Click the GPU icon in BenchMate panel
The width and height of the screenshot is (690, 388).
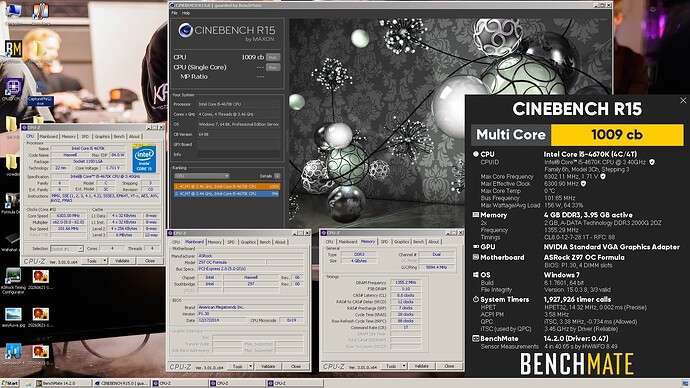pyautogui.click(x=475, y=247)
